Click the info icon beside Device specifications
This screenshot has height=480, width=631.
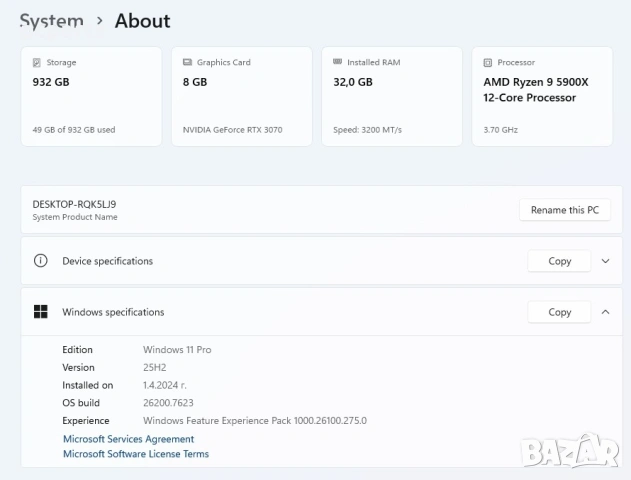click(x=41, y=261)
